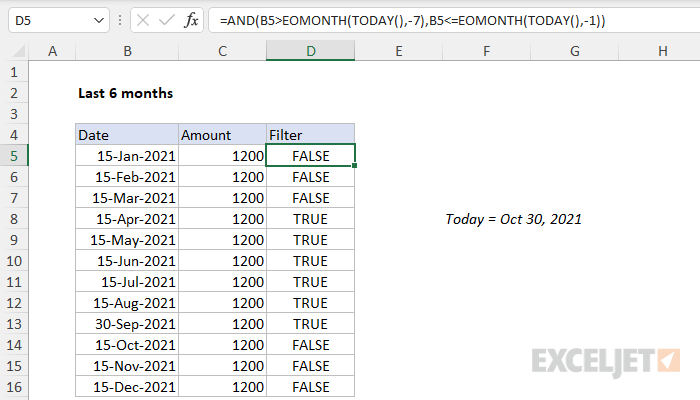
Task: Select row 5 header
Action: (x=14, y=156)
